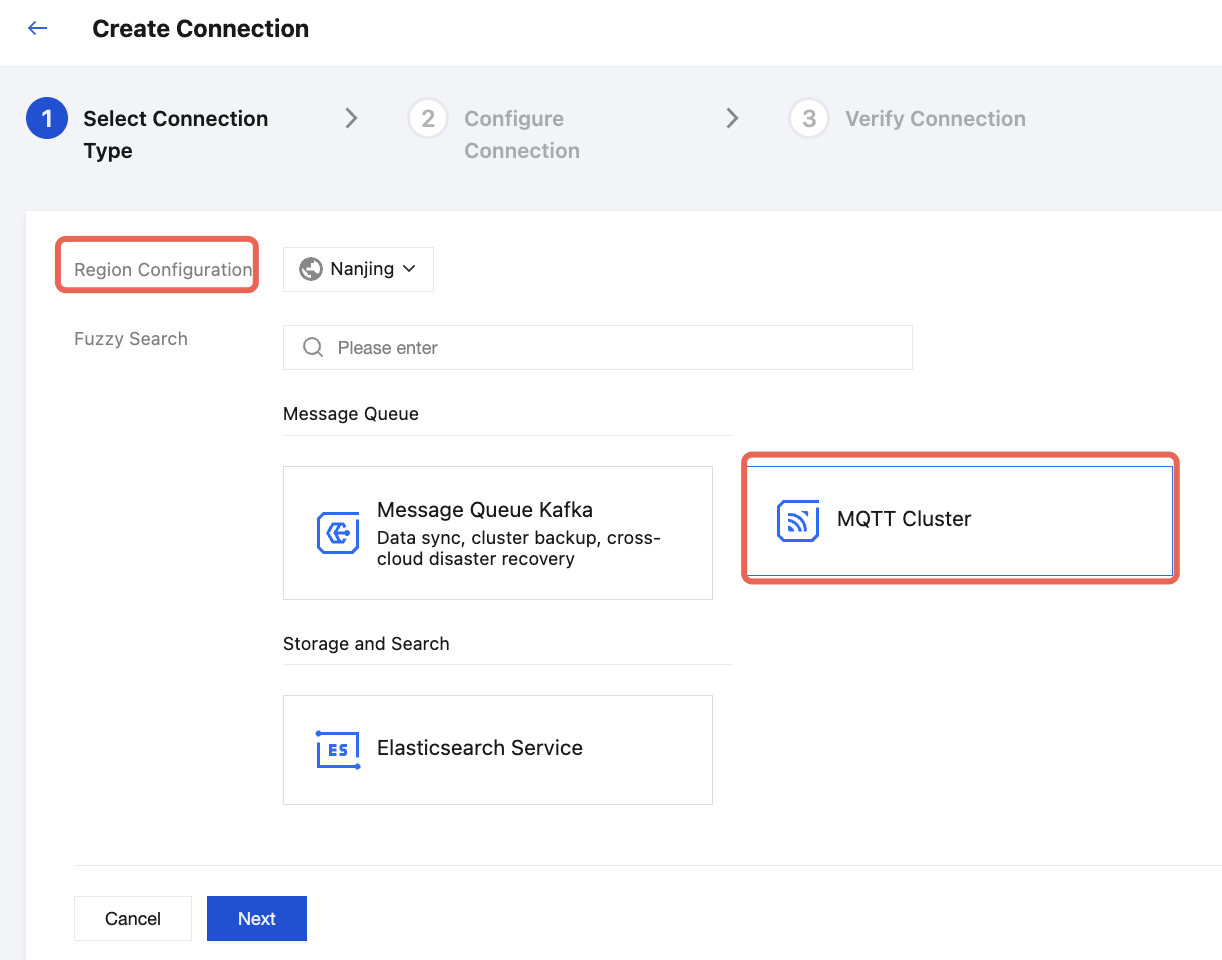The height and width of the screenshot is (960, 1222).
Task: Click the Kafka logo icon
Action: [337, 533]
